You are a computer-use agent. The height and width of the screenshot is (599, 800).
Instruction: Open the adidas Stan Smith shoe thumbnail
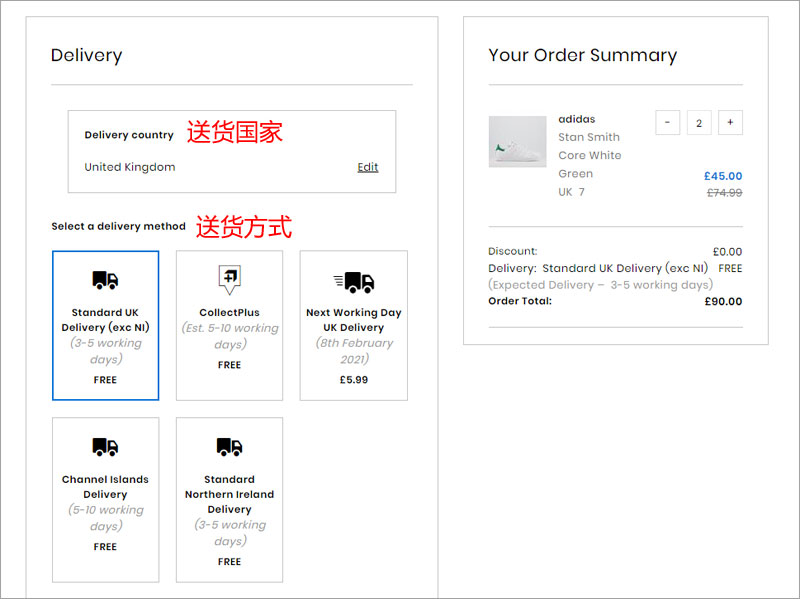tap(517, 141)
